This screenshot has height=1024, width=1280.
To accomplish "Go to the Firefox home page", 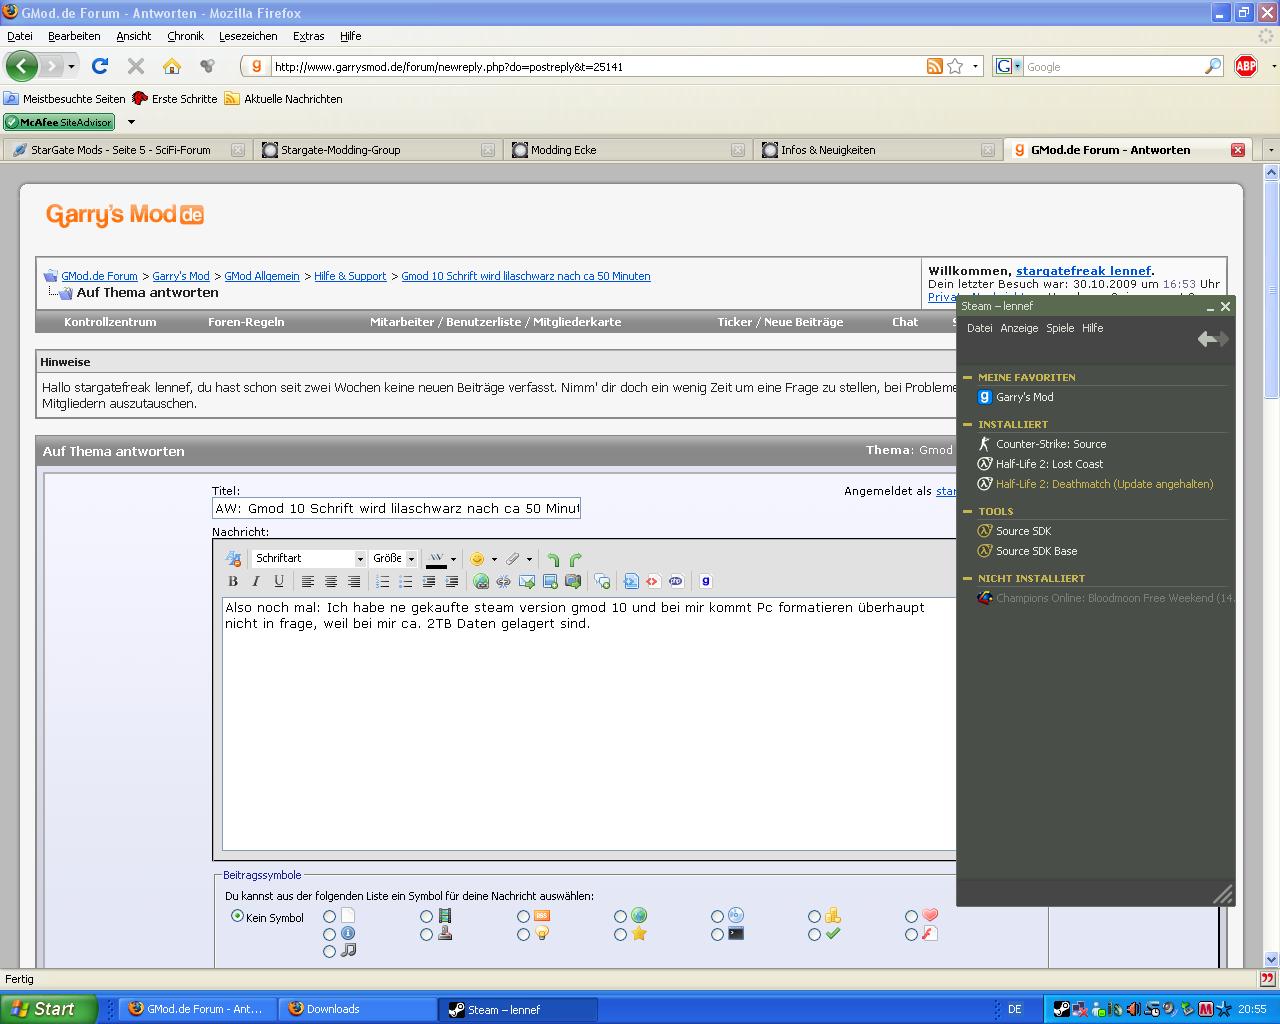I will click(172, 66).
